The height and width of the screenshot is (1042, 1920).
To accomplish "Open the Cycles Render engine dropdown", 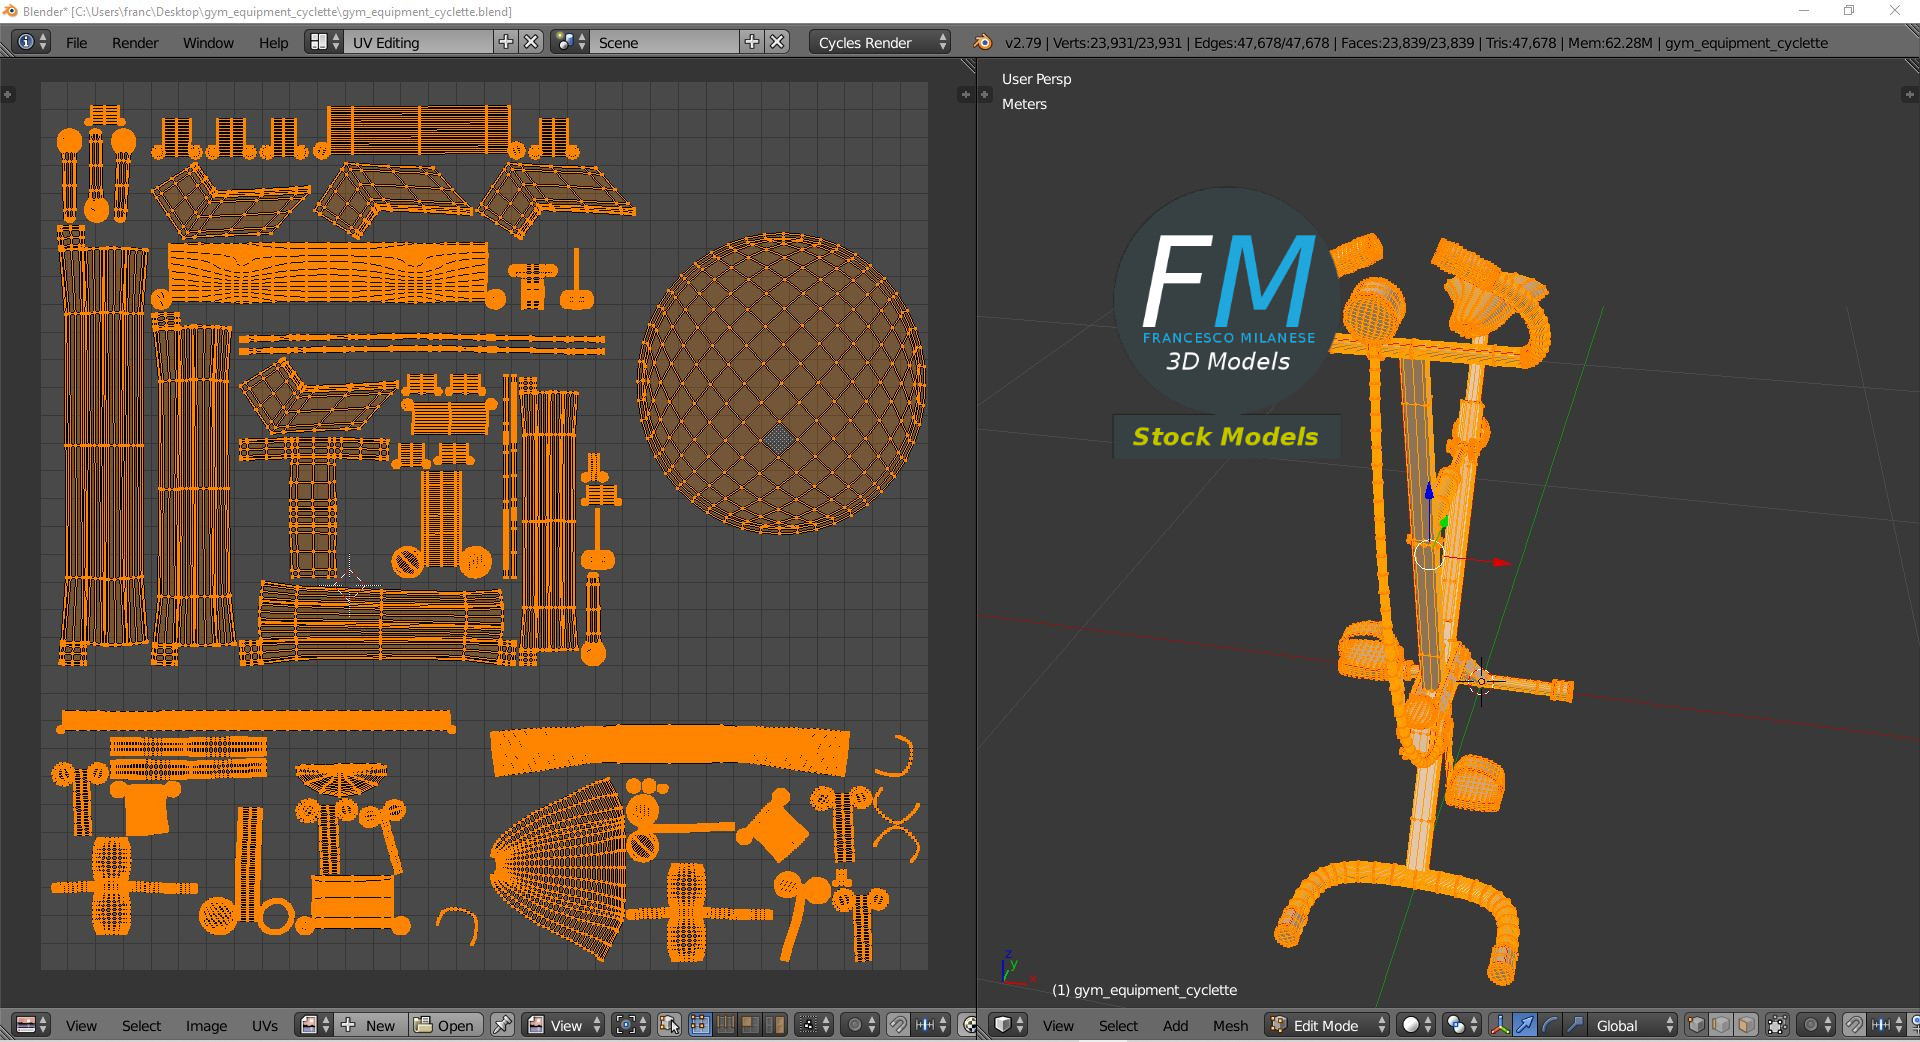I will pyautogui.click(x=880, y=42).
